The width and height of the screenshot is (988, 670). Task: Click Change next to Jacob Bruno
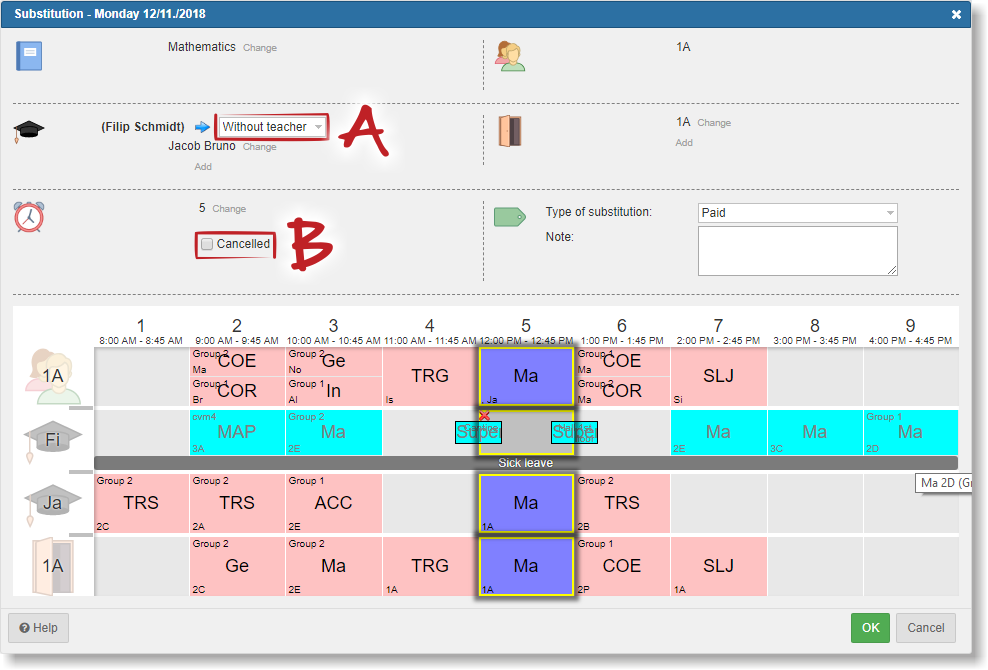260,147
